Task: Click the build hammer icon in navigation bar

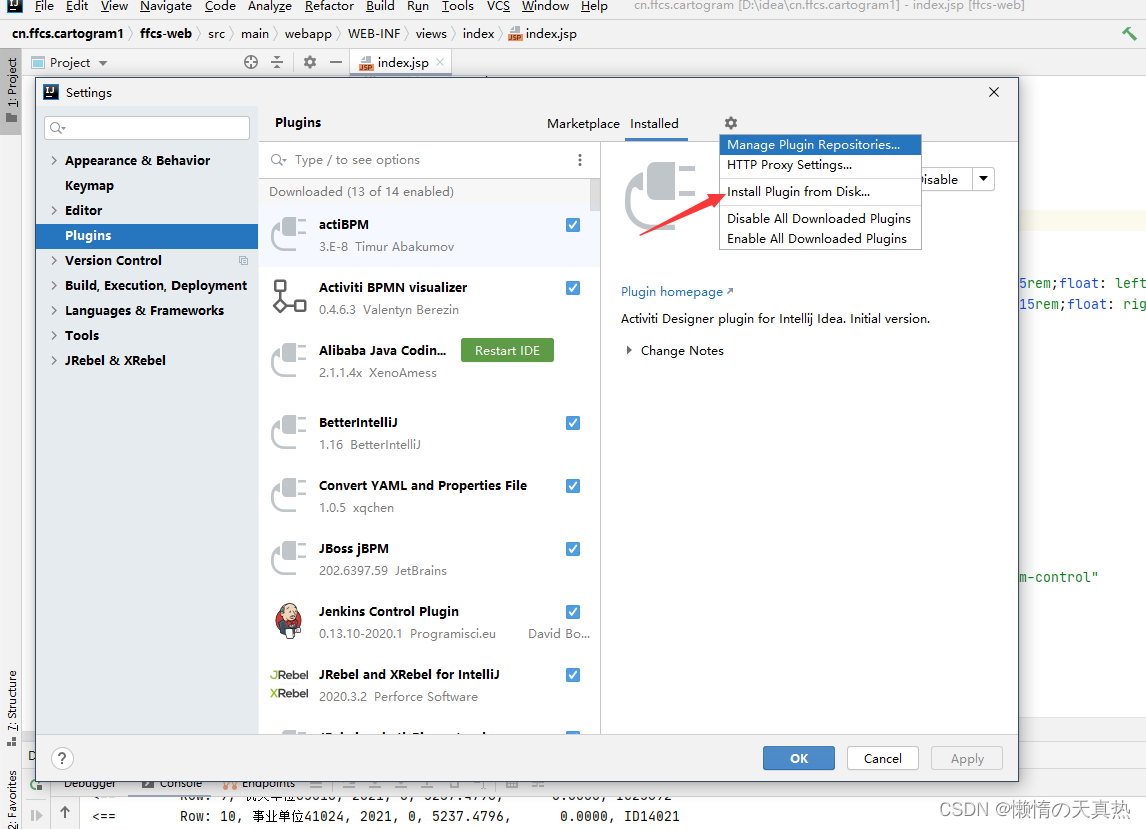Action: pos(1129,34)
